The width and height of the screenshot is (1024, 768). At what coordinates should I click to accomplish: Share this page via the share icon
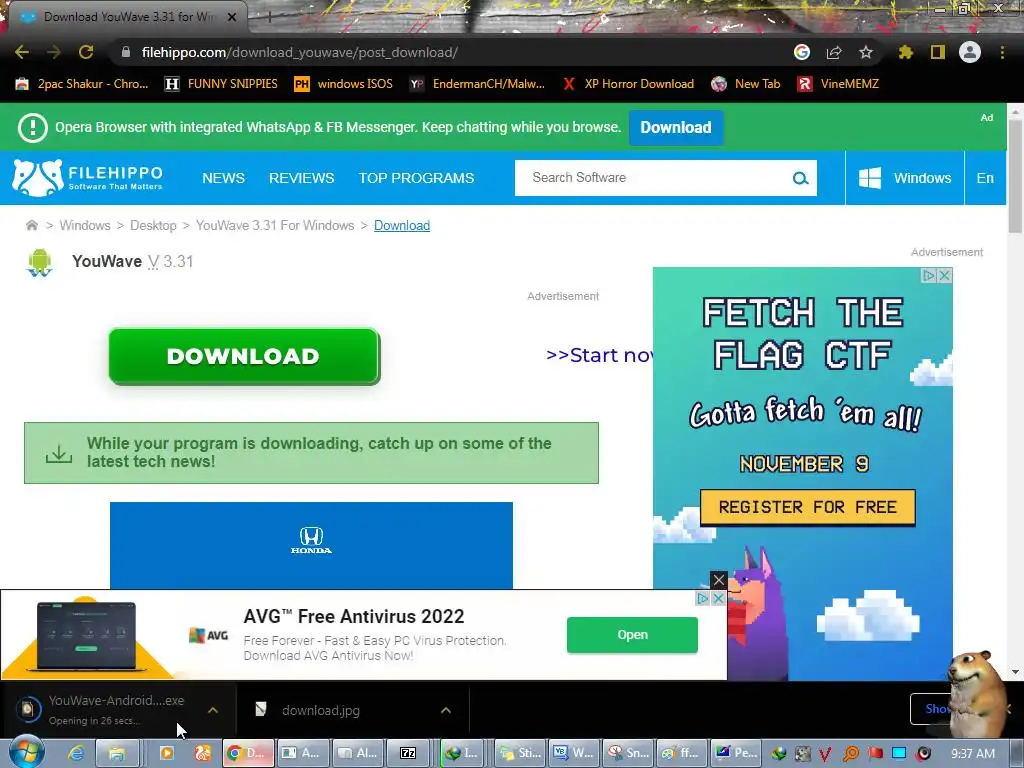pos(834,52)
